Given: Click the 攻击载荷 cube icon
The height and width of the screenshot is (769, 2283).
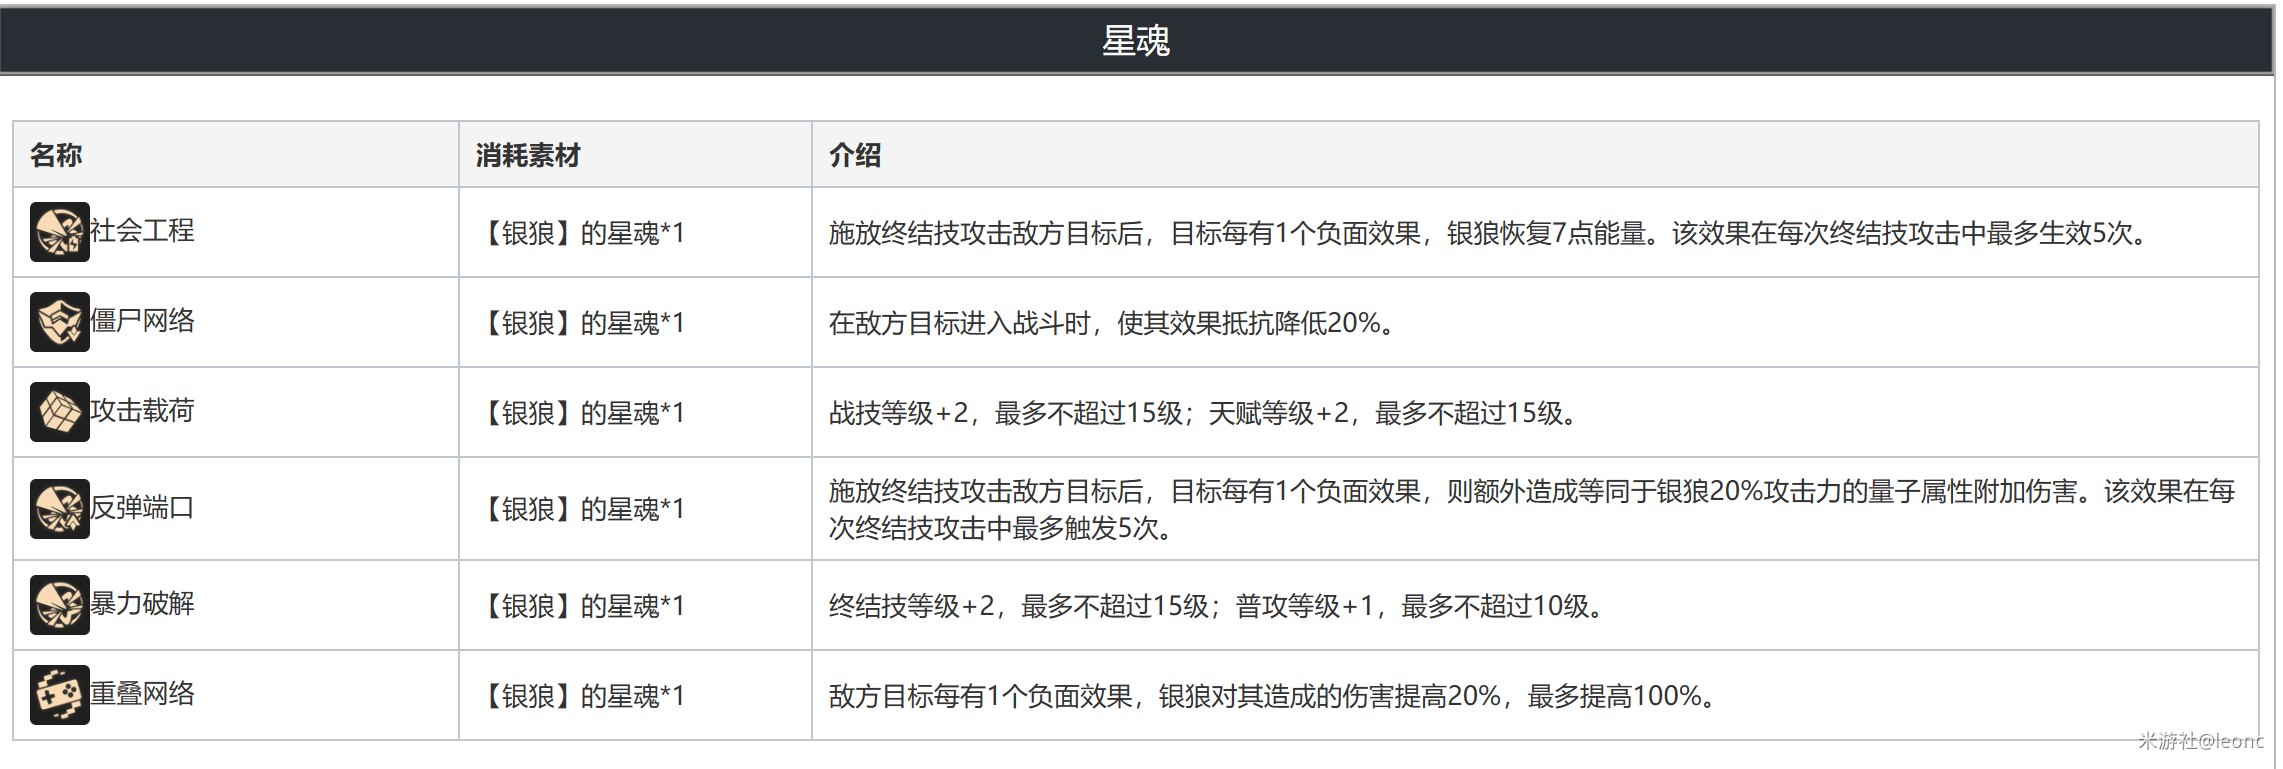Looking at the screenshot, I should tap(60, 412).
